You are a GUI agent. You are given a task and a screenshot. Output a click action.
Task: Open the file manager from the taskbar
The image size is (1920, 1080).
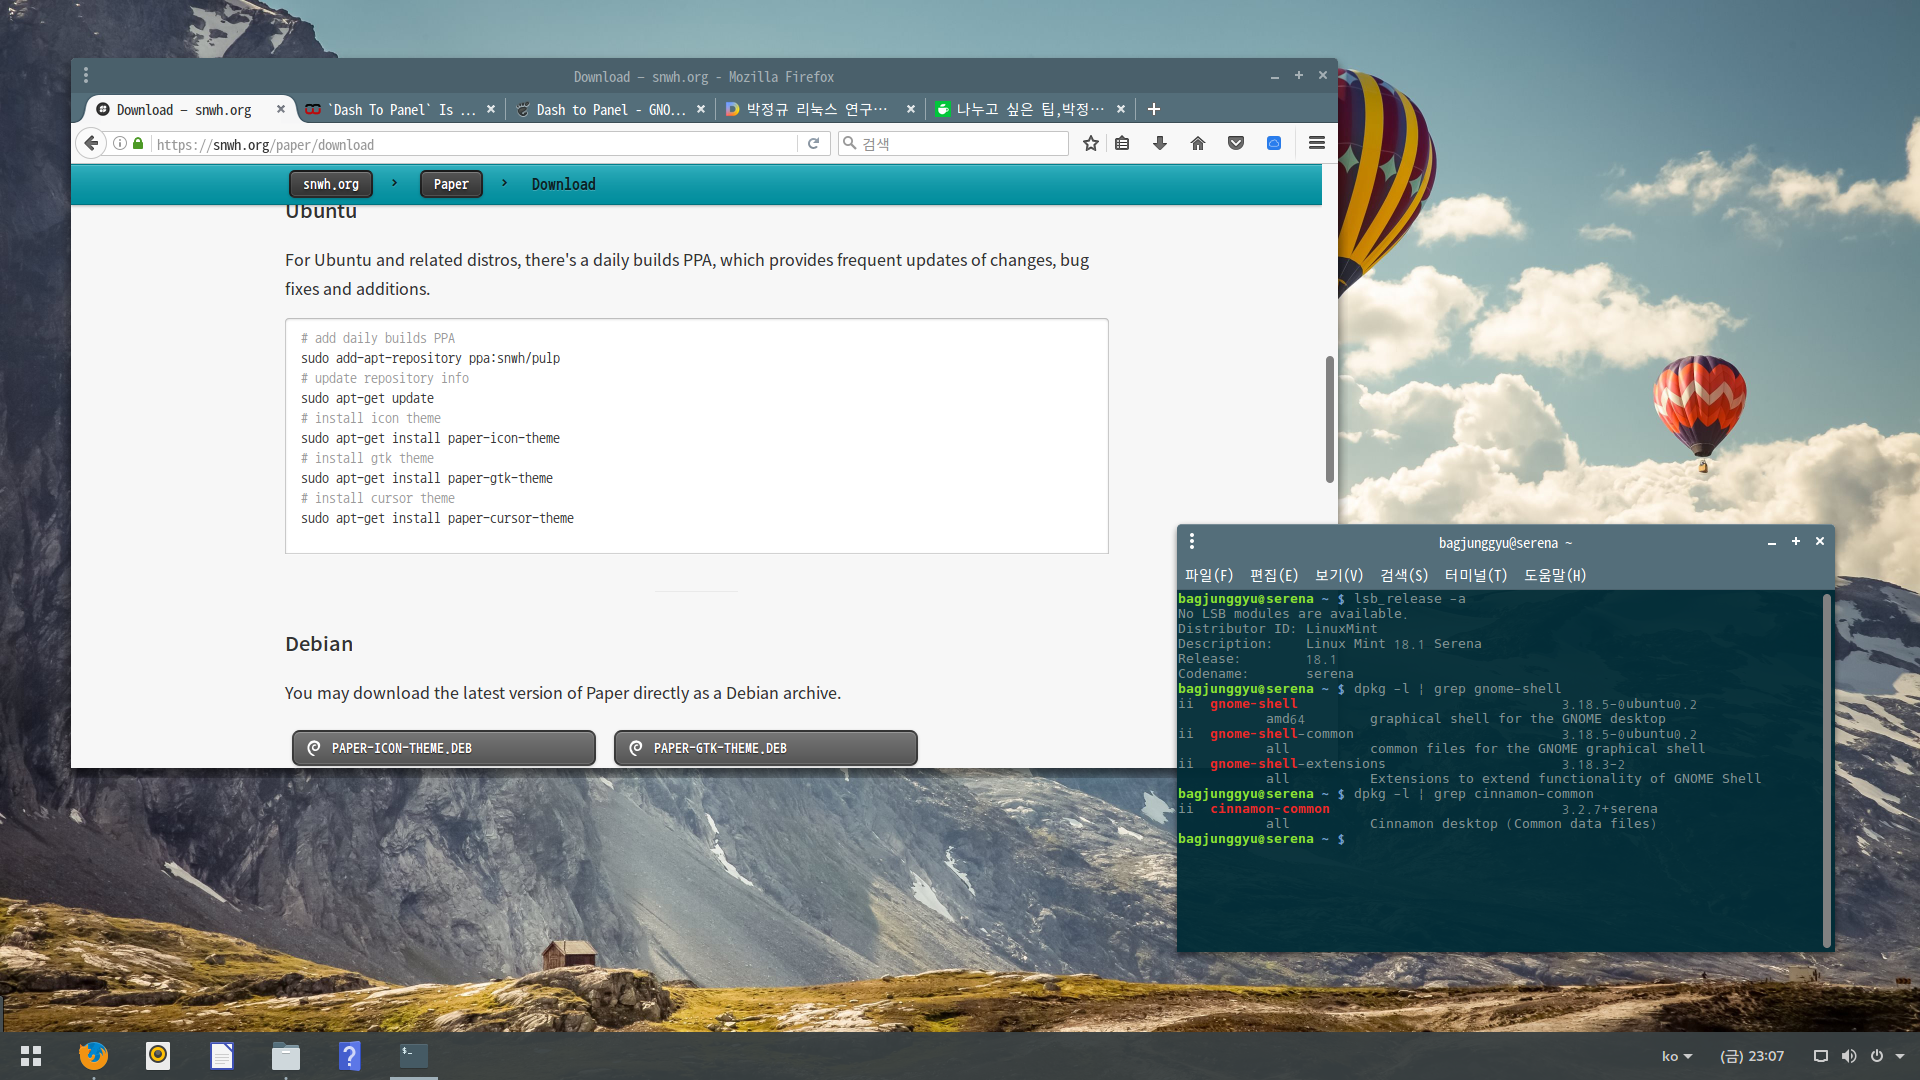[x=286, y=1055]
